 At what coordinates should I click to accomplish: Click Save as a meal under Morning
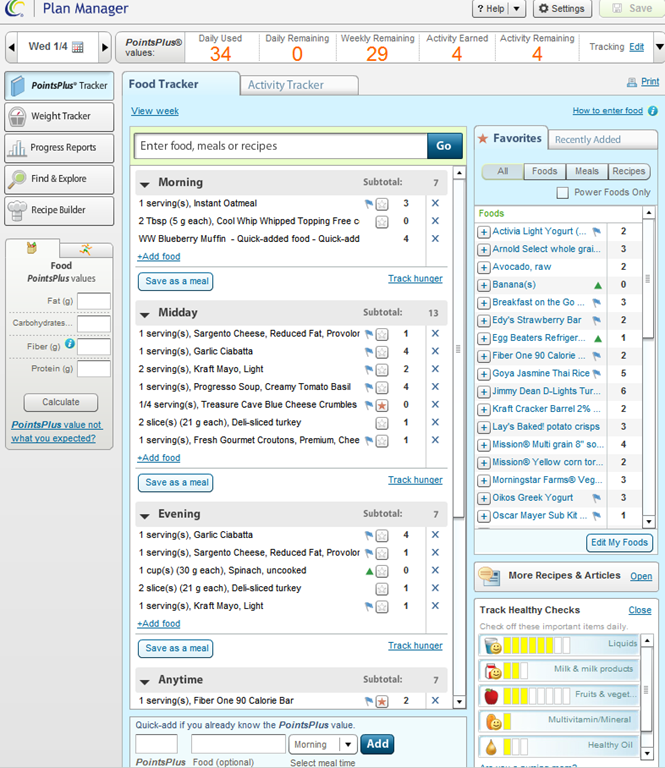[175, 282]
